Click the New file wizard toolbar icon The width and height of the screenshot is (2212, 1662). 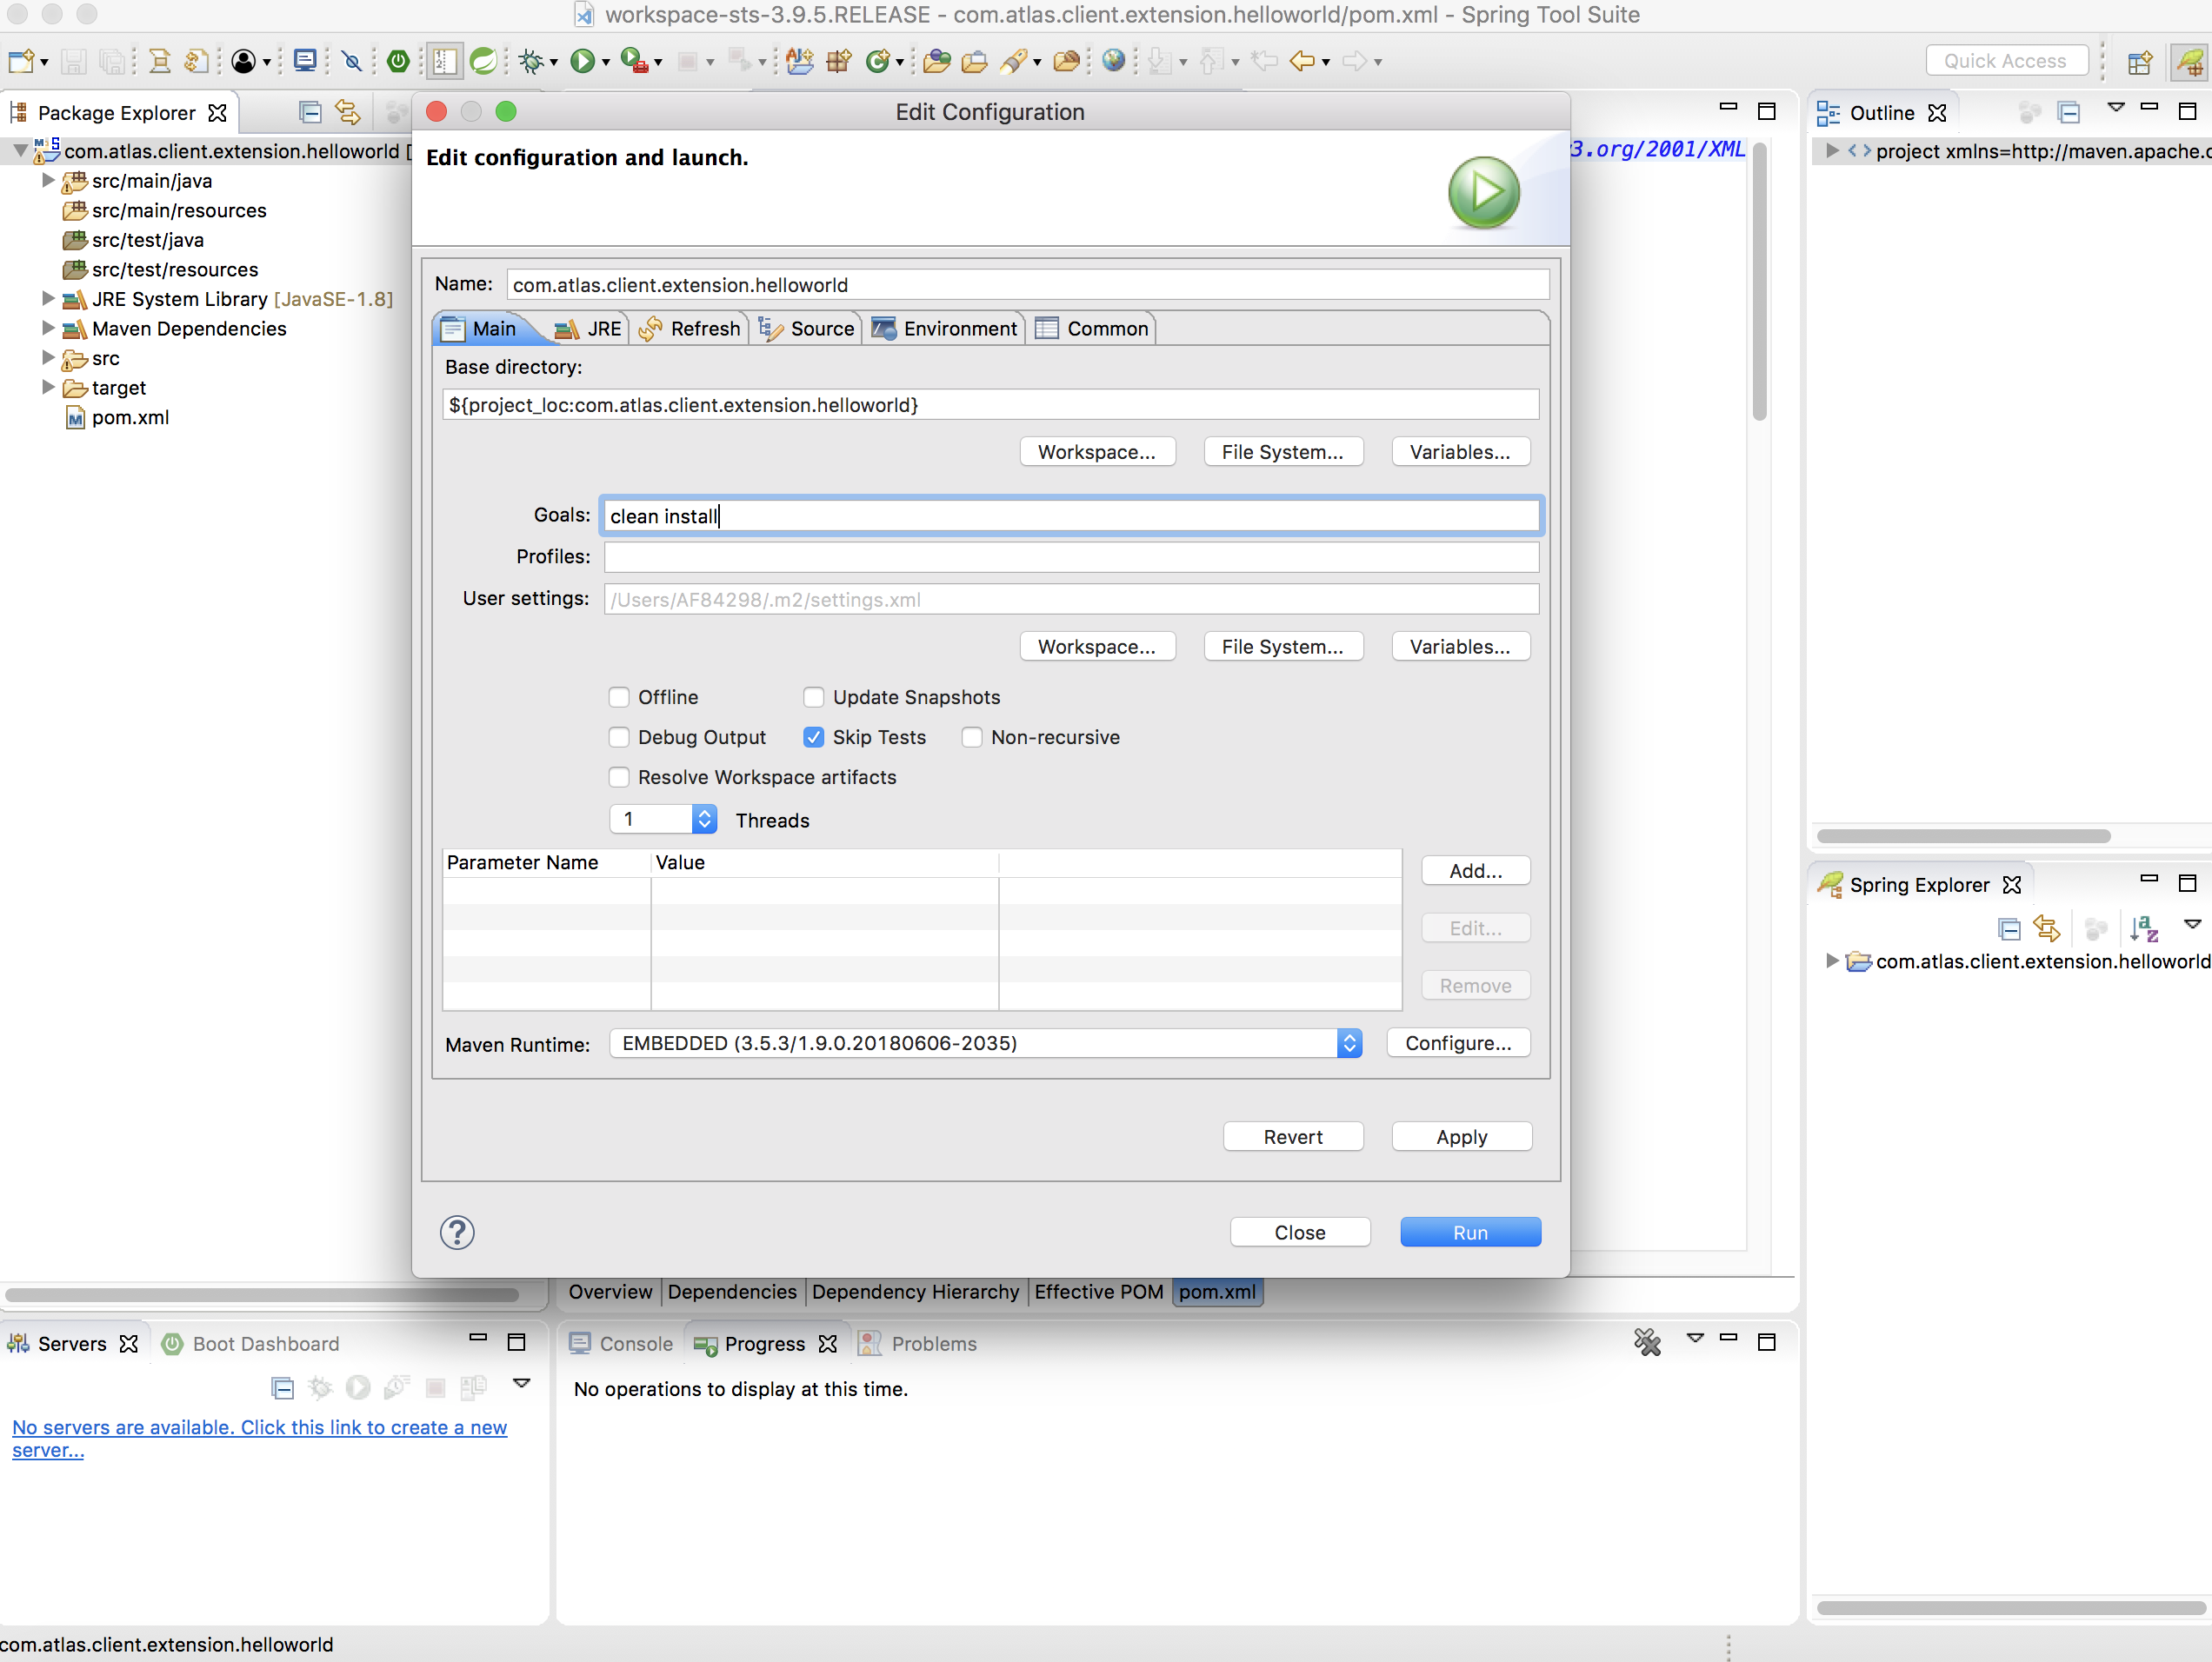coord(21,62)
